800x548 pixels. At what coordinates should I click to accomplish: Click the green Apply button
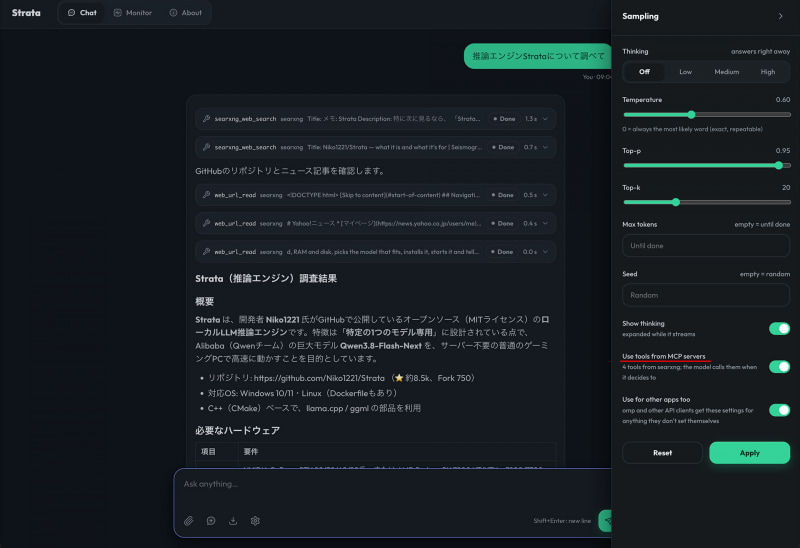pos(749,453)
